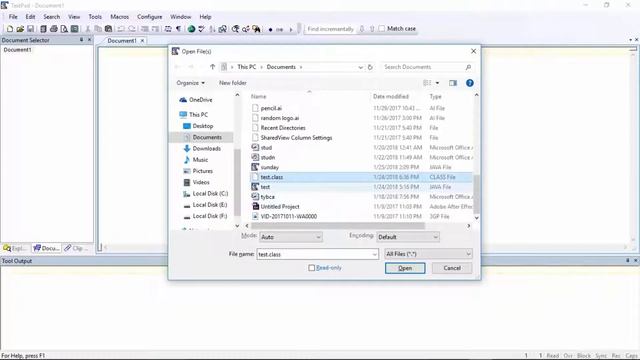Screen dimensions: 640x360
Task: Pin the Tool Output panel
Action: pyautogui.click(x=628, y=260)
